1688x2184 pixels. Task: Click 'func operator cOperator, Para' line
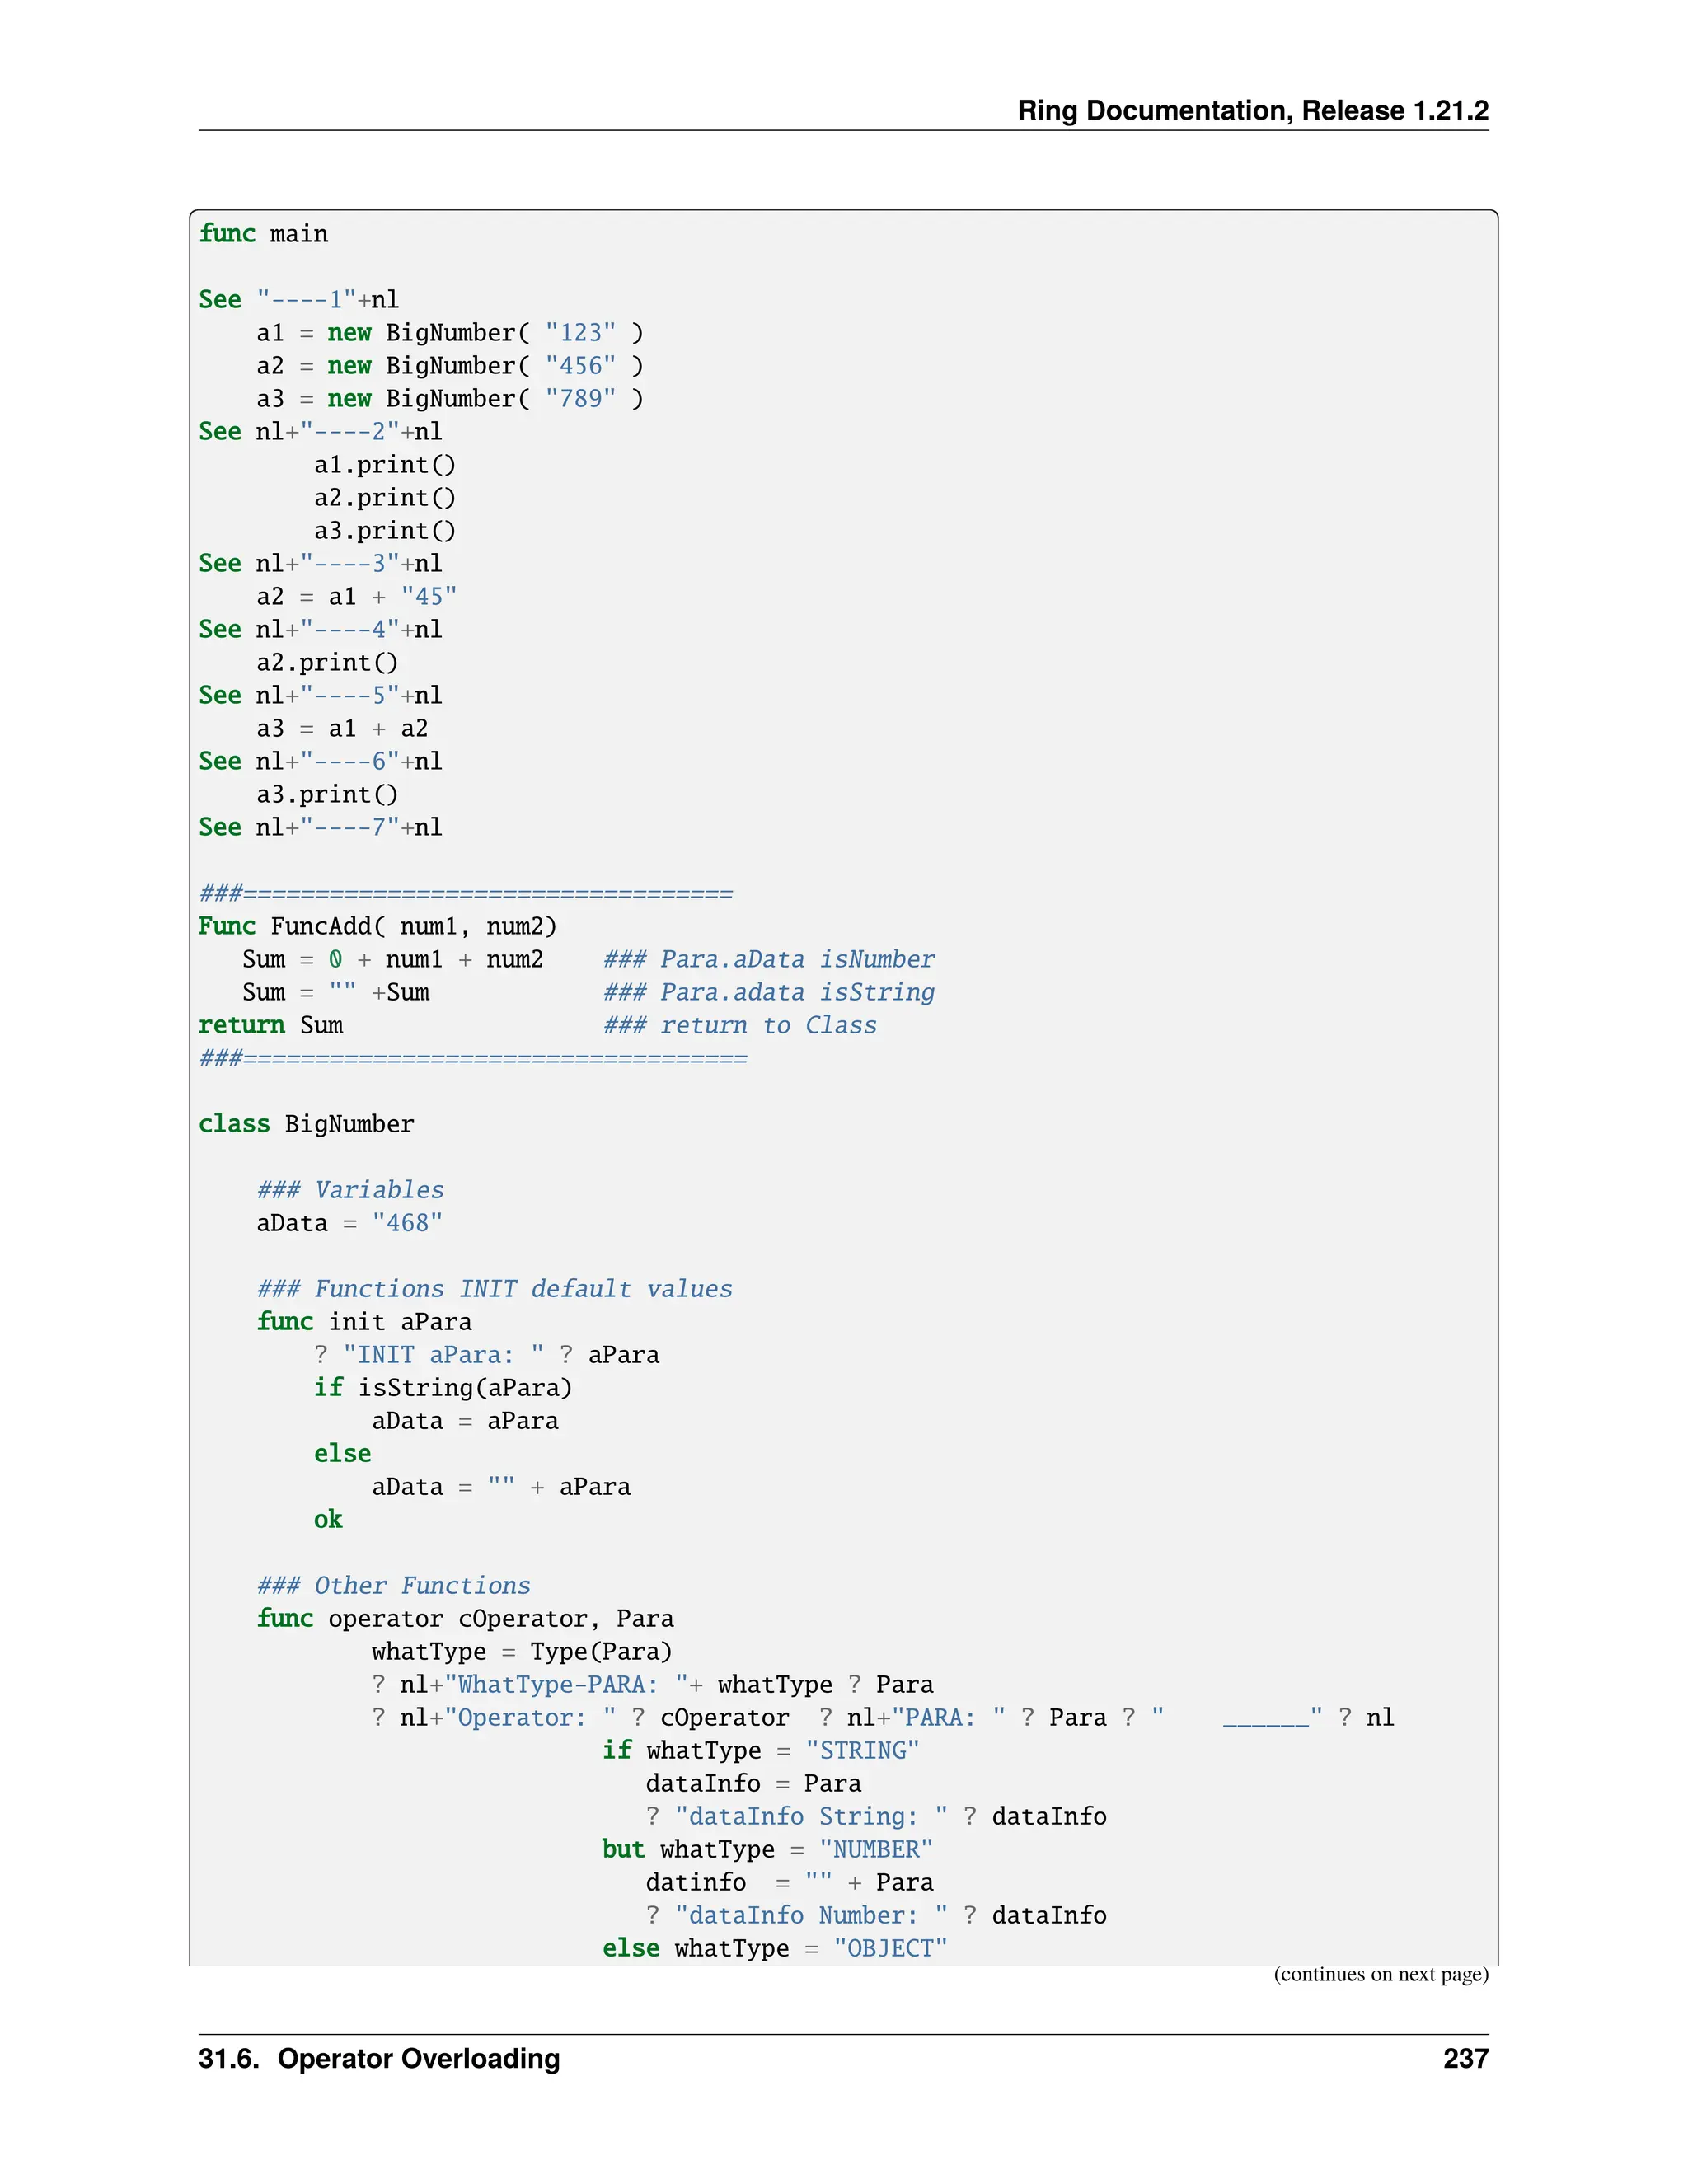tap(465, 1619)
